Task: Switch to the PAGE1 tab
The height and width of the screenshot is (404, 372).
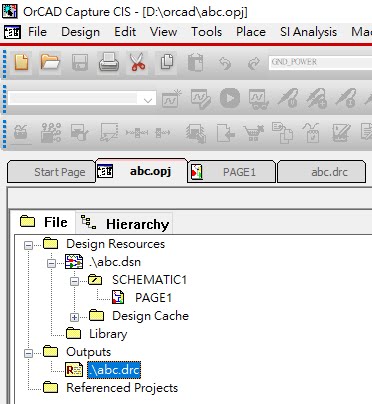Action: click(x=232, y=172)
